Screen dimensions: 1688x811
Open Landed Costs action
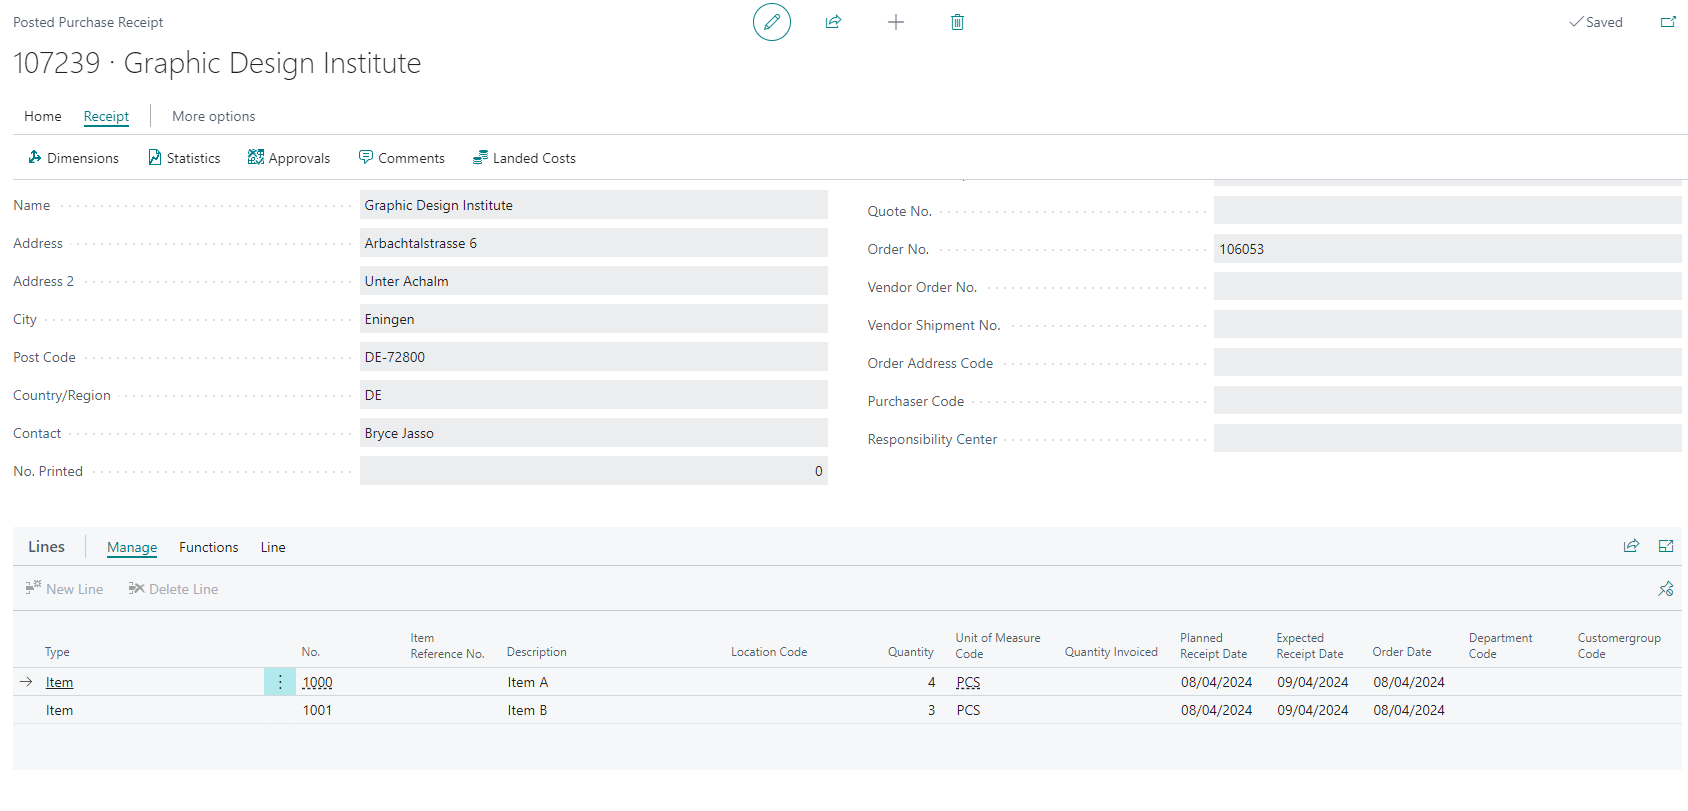point(524,158)
